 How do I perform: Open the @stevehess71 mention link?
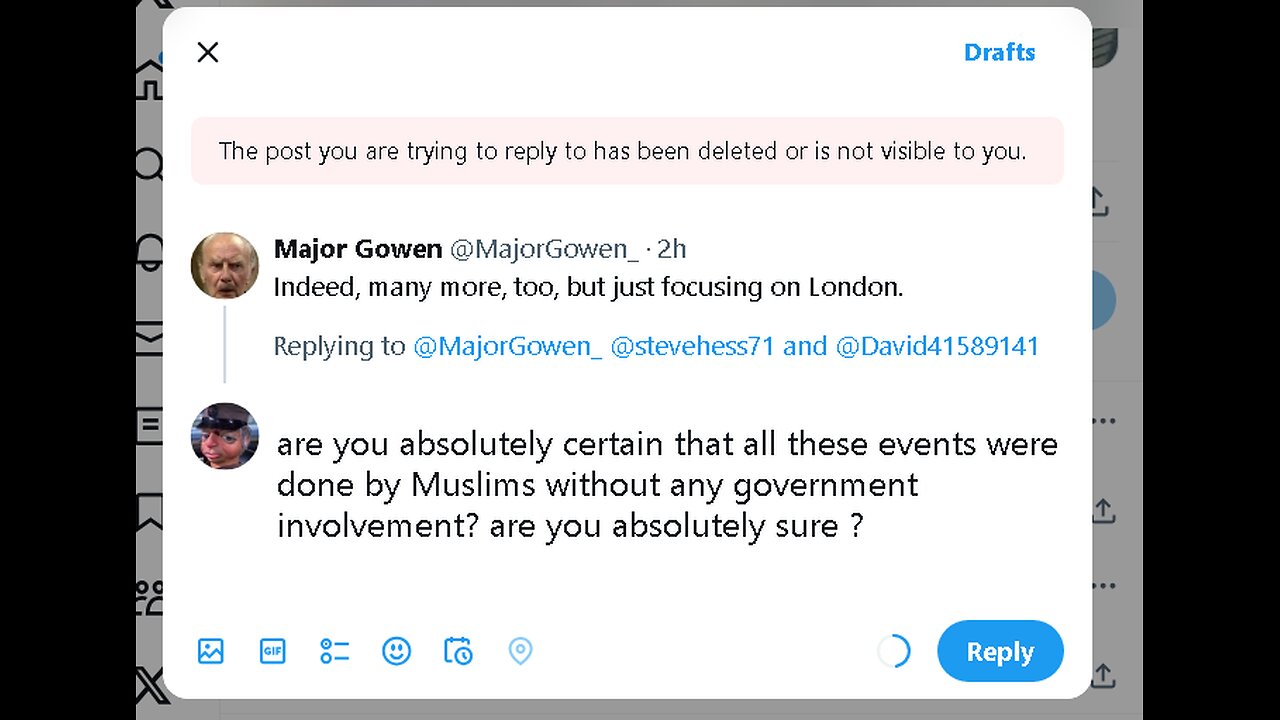point(692,346)
